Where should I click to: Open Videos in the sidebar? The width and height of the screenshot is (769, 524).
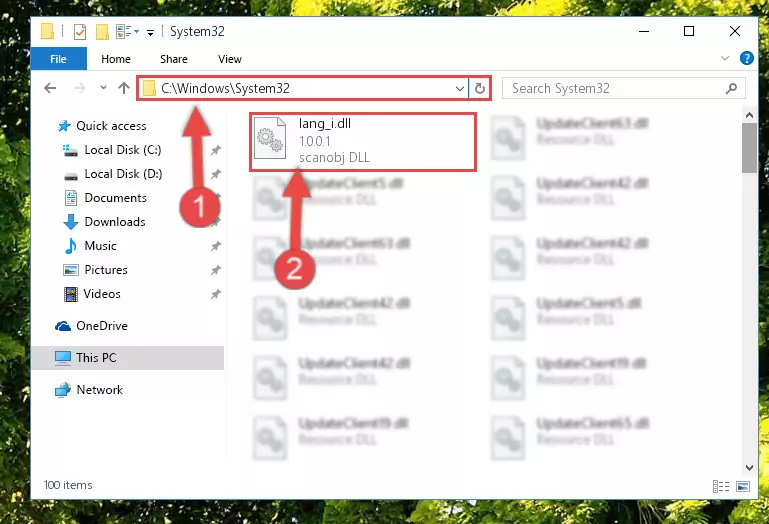(x=102, y=294)
